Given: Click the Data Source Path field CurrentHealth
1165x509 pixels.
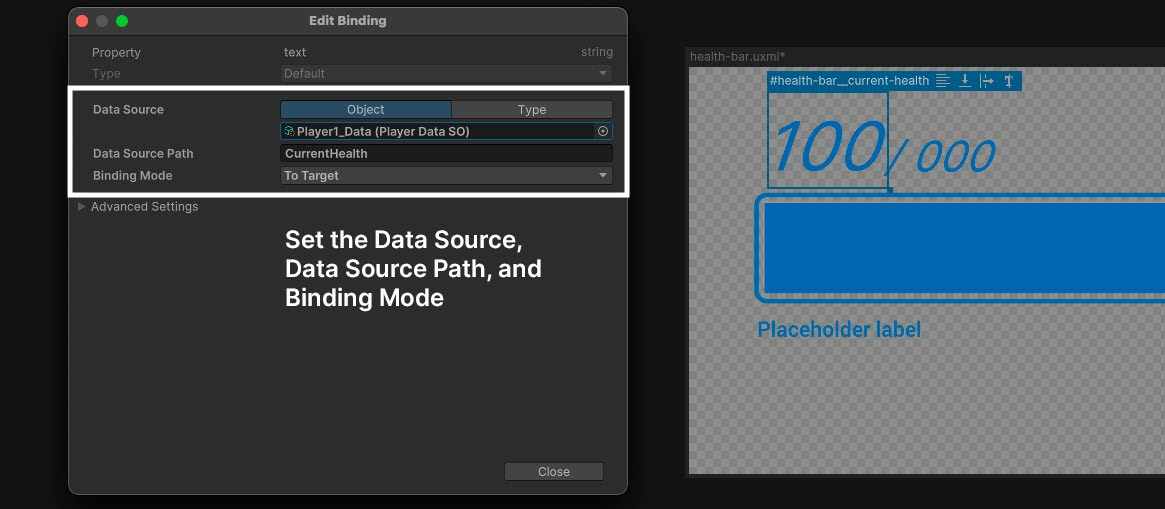Looking at the screenshot, I should coord(447,154).
